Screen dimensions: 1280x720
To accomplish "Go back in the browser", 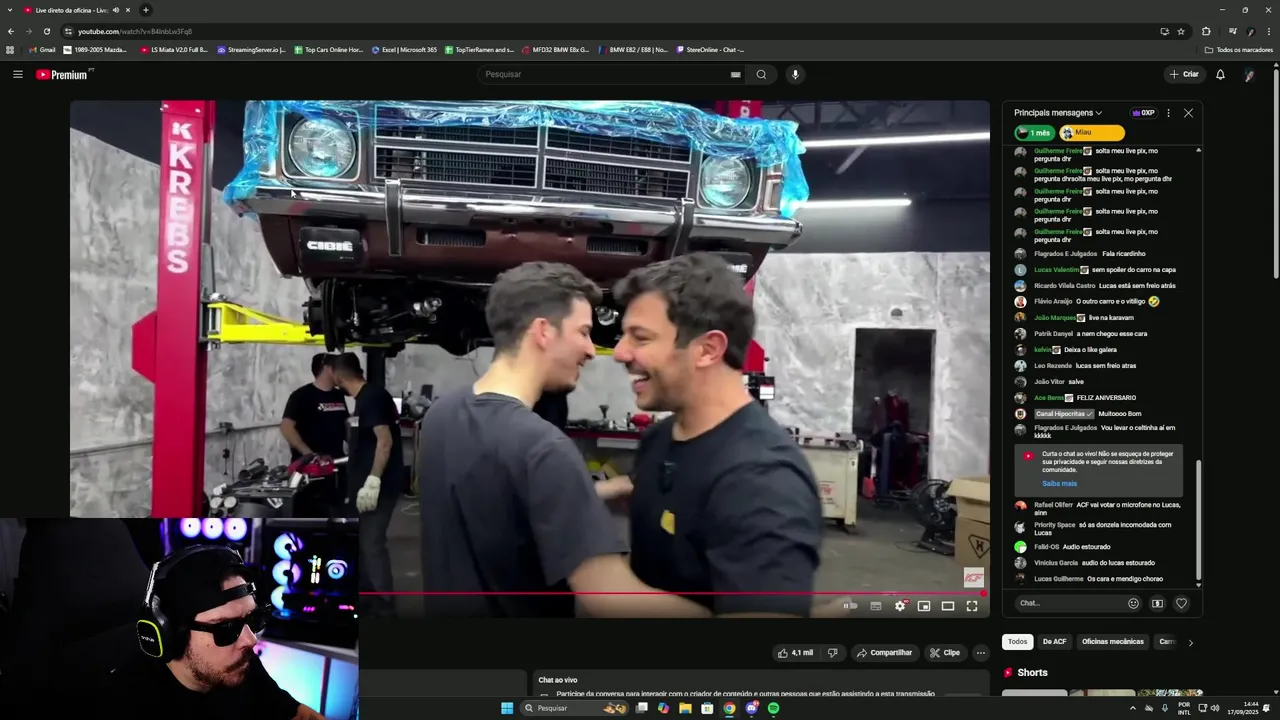I will click(11, 31).
